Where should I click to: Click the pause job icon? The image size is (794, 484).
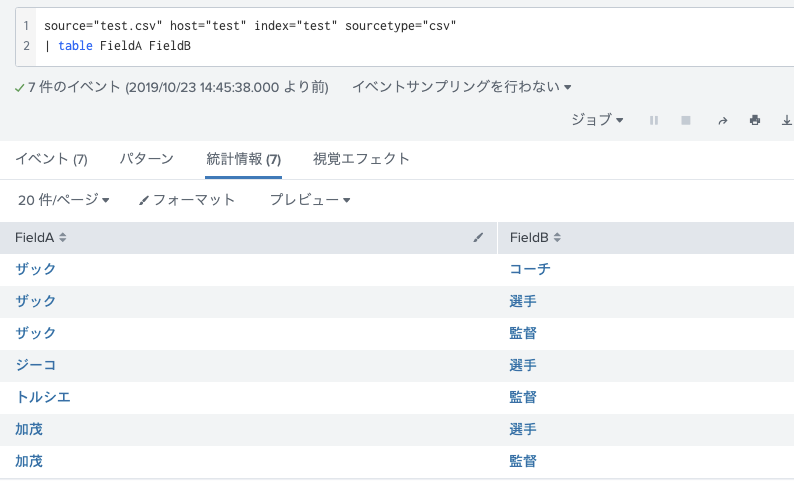(654, 120)
